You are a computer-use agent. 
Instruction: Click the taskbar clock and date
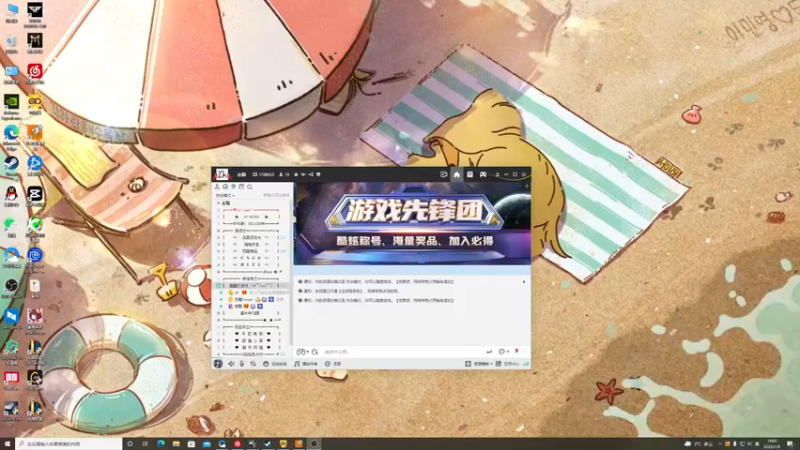[x=772, y=444]
